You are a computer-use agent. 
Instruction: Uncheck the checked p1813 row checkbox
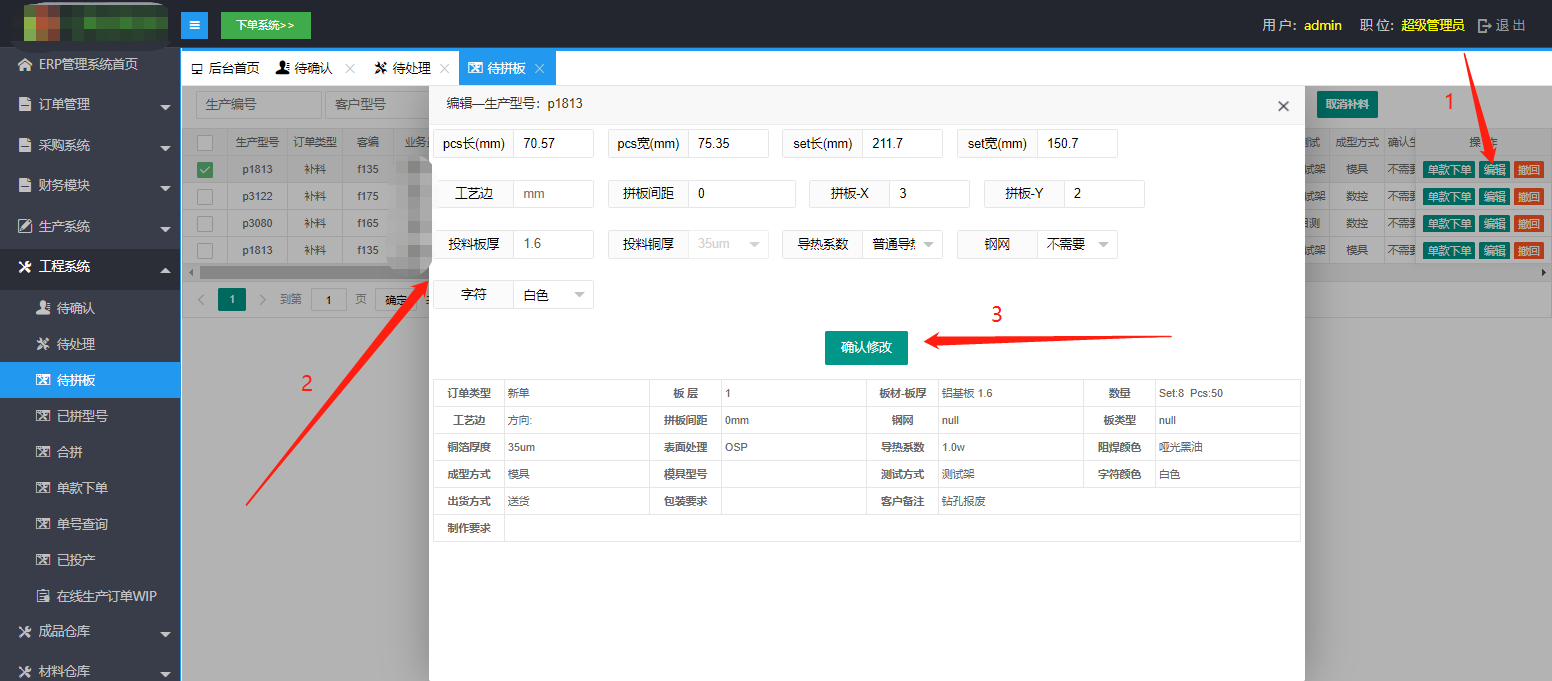pyautogui.click(x=205, y=170)
